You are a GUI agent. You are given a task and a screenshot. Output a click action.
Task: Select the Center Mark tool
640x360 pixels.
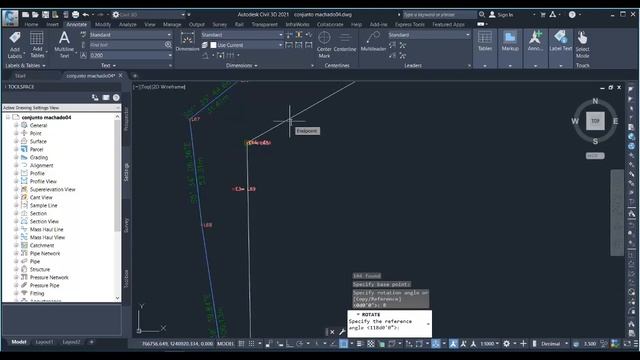coord(324,44)
